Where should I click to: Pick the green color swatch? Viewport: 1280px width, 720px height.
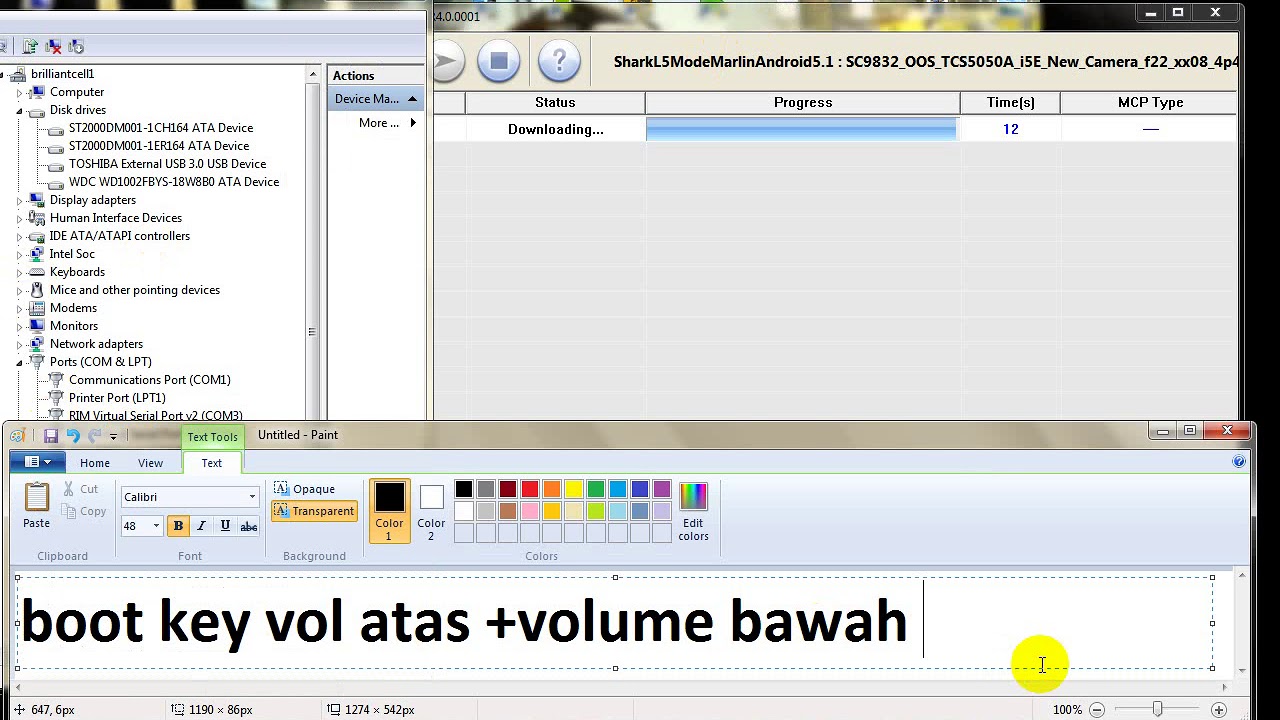pyautogui.click(x=596, y=489)
